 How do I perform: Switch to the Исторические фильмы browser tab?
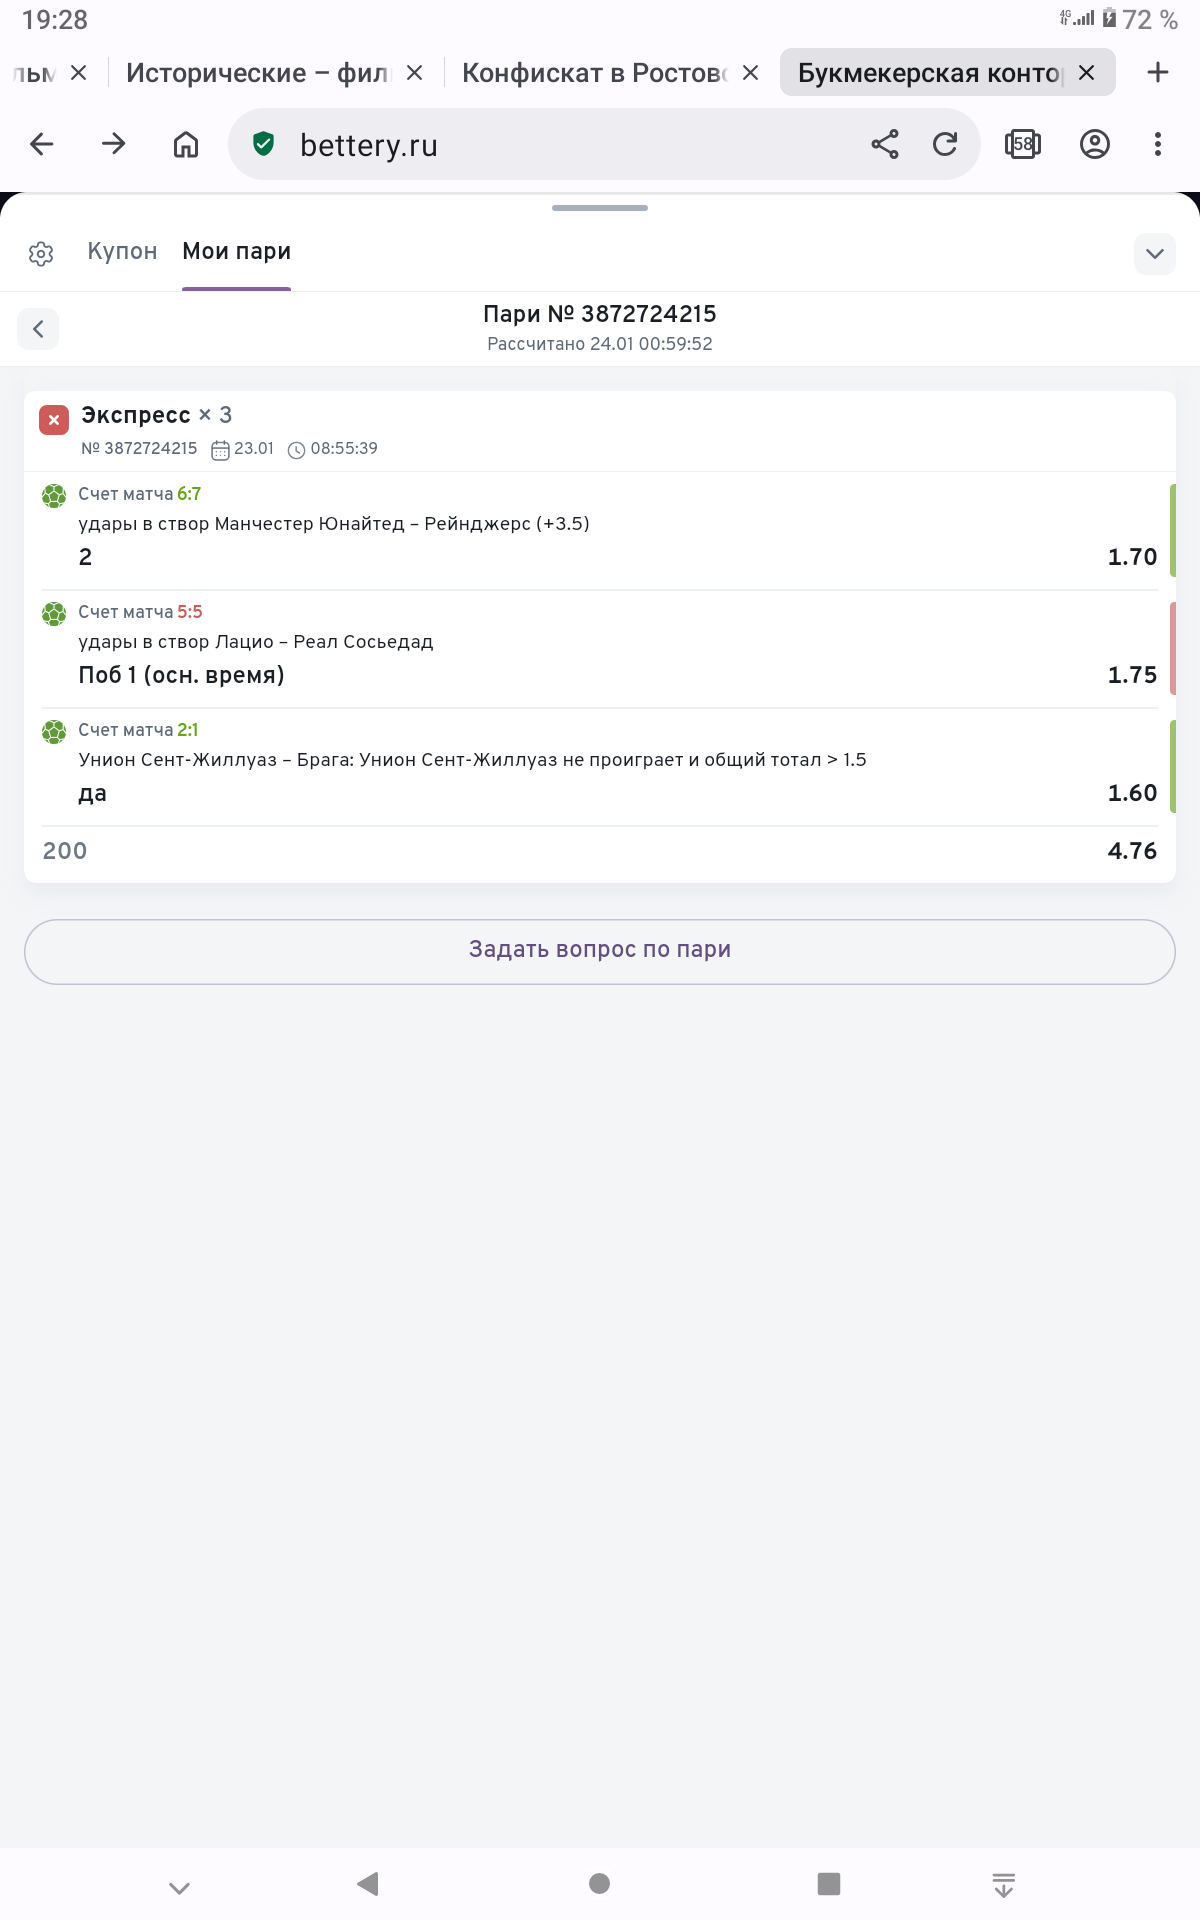coord(257,73)
